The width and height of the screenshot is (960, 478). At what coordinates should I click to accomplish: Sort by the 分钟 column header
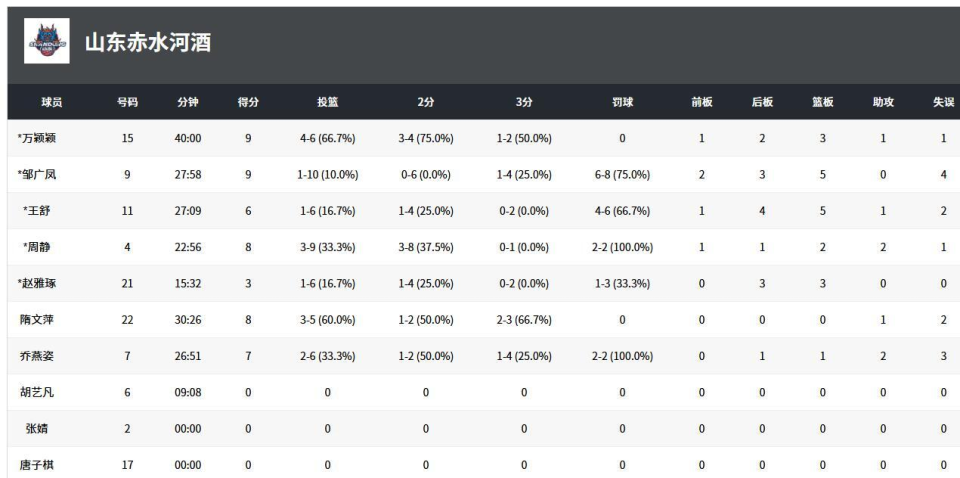point(189,102)
